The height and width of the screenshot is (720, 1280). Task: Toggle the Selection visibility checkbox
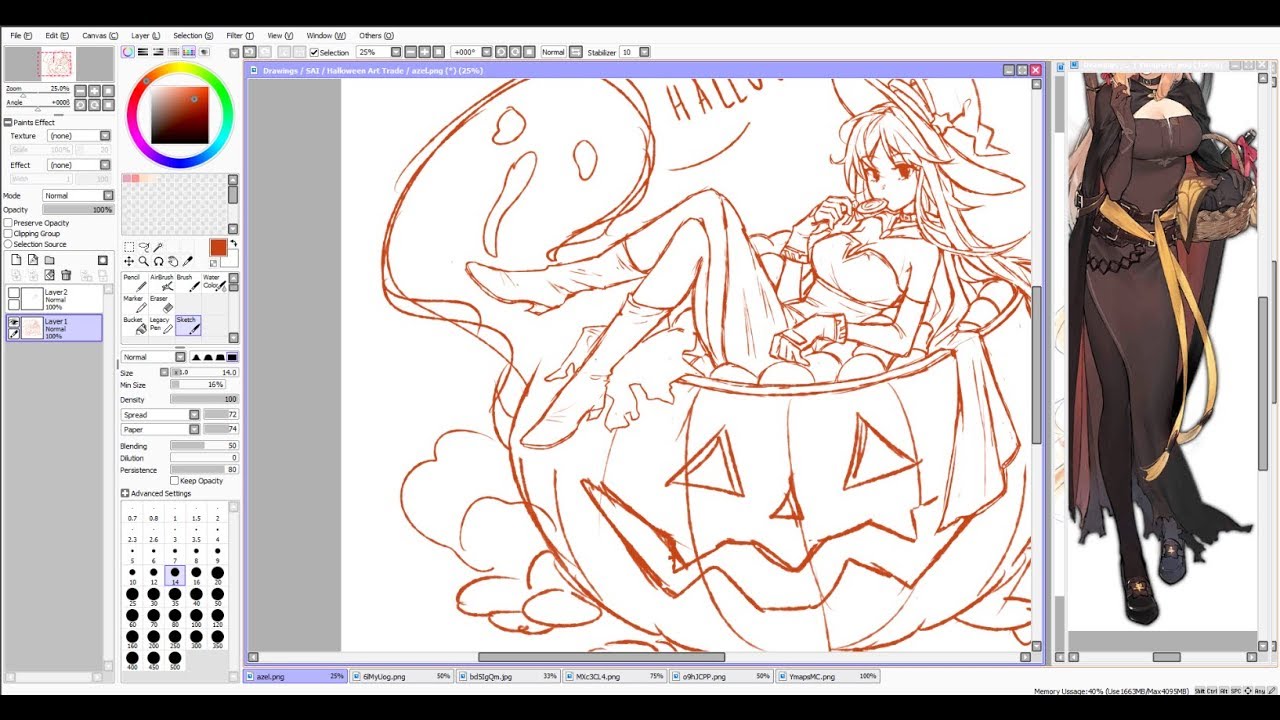click(314, 52)
